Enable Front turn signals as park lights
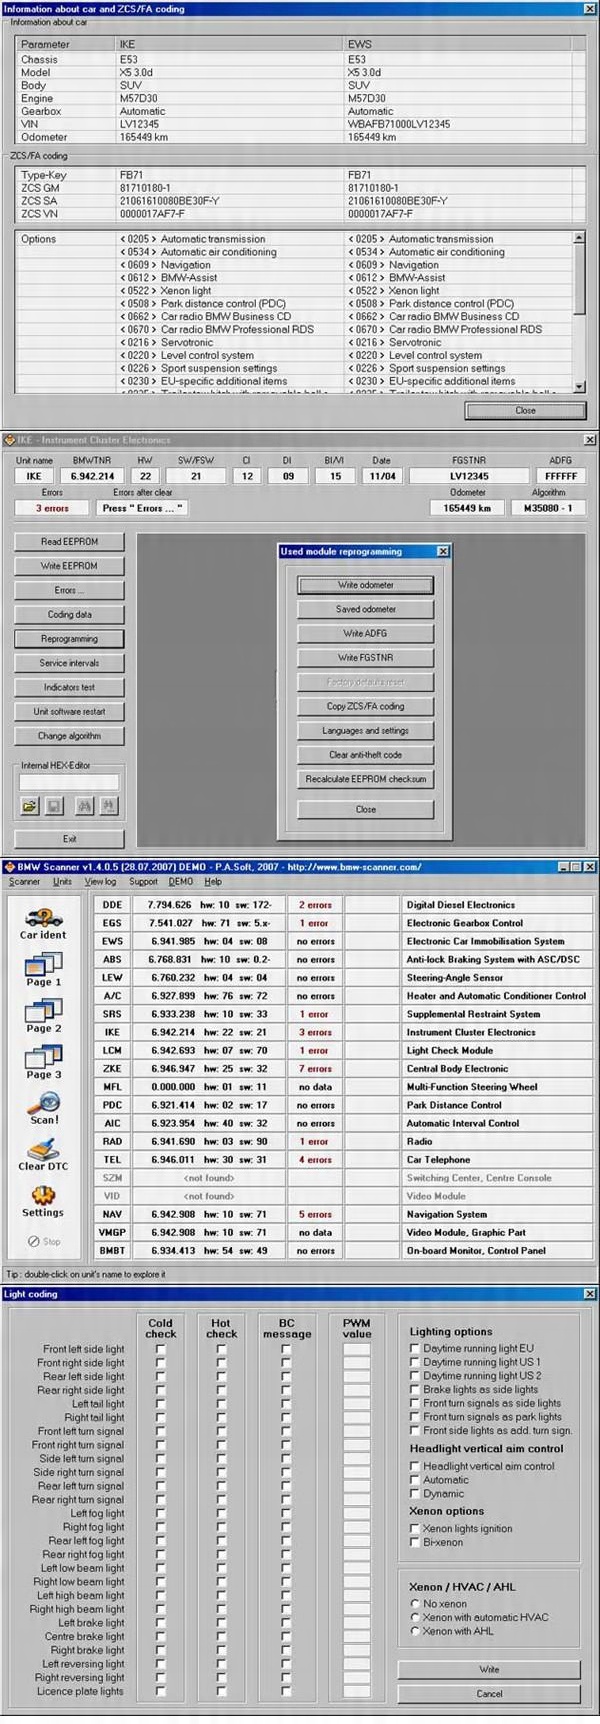This screenshot has height=1724, width=600. (x=415, y=1417)
